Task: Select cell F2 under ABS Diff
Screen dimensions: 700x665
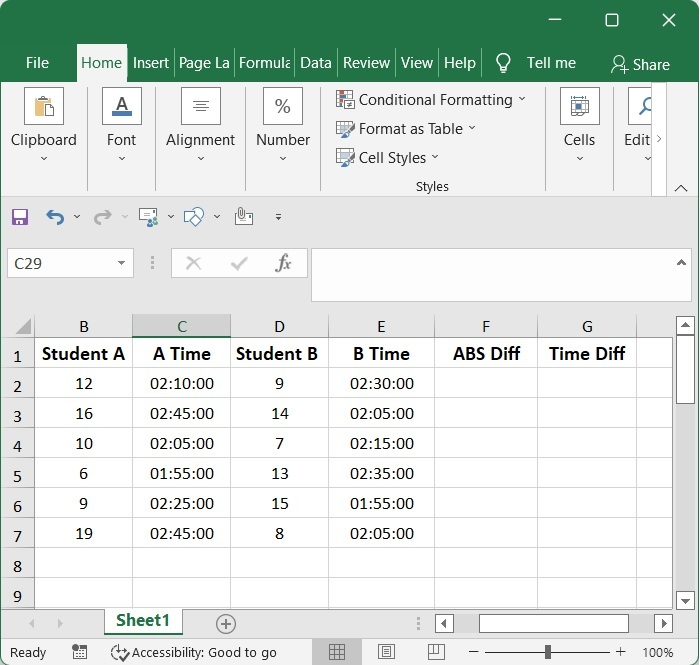Action: tap(485, 383)
